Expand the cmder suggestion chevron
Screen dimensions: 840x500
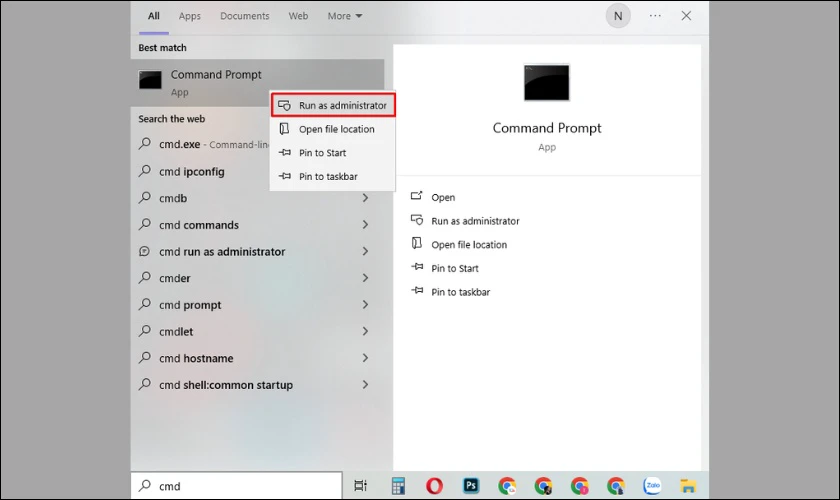[x=365, y=278]
